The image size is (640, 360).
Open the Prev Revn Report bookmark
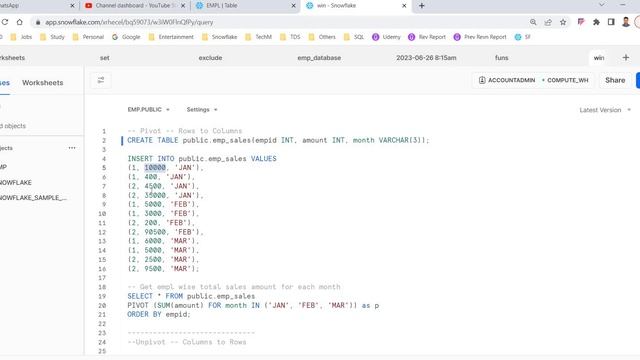[480, 37]
